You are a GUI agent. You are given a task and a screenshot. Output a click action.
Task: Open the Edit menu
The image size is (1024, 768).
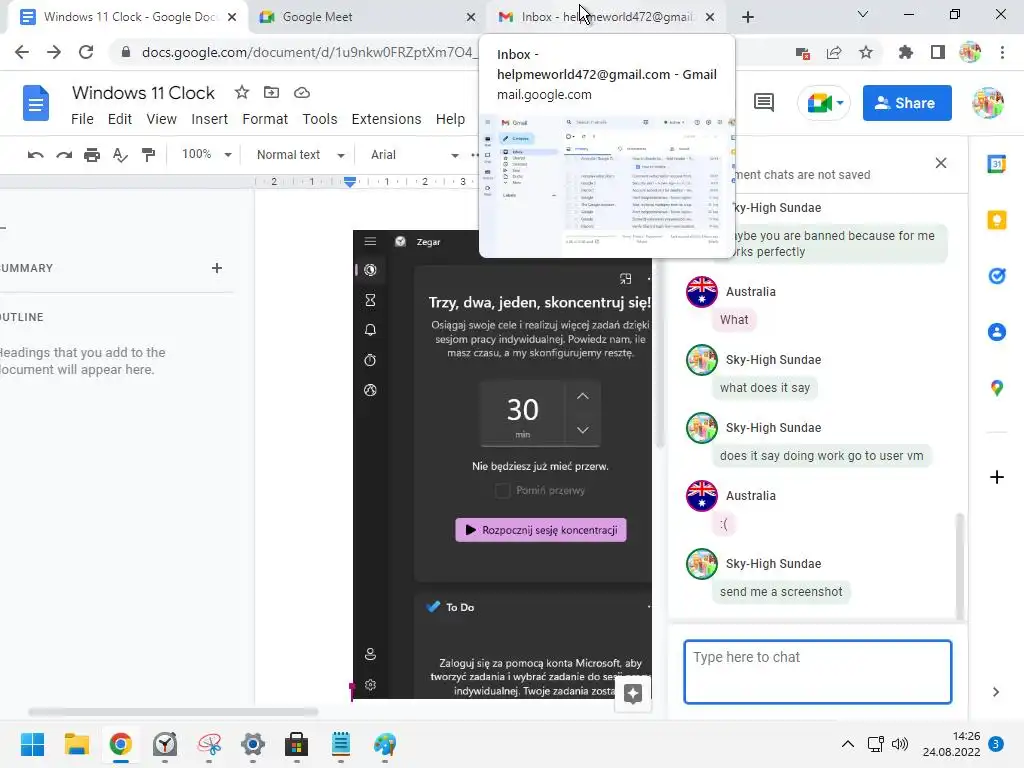(120, 119)
